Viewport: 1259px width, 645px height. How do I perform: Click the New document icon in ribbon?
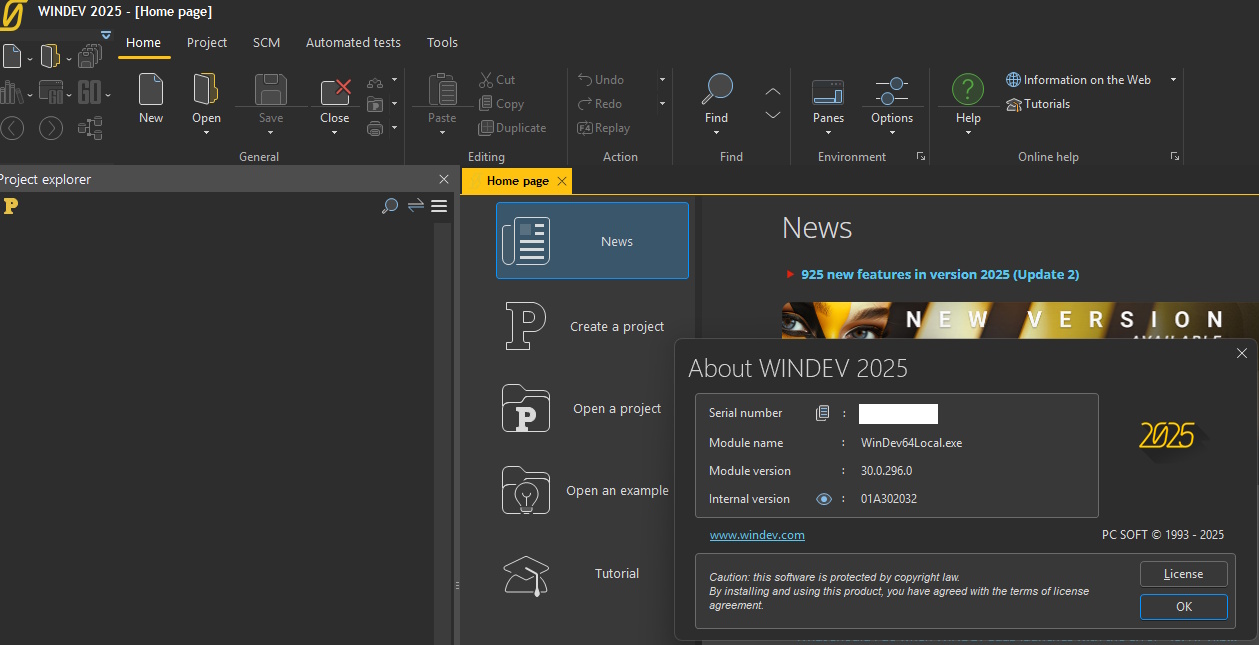151,89
